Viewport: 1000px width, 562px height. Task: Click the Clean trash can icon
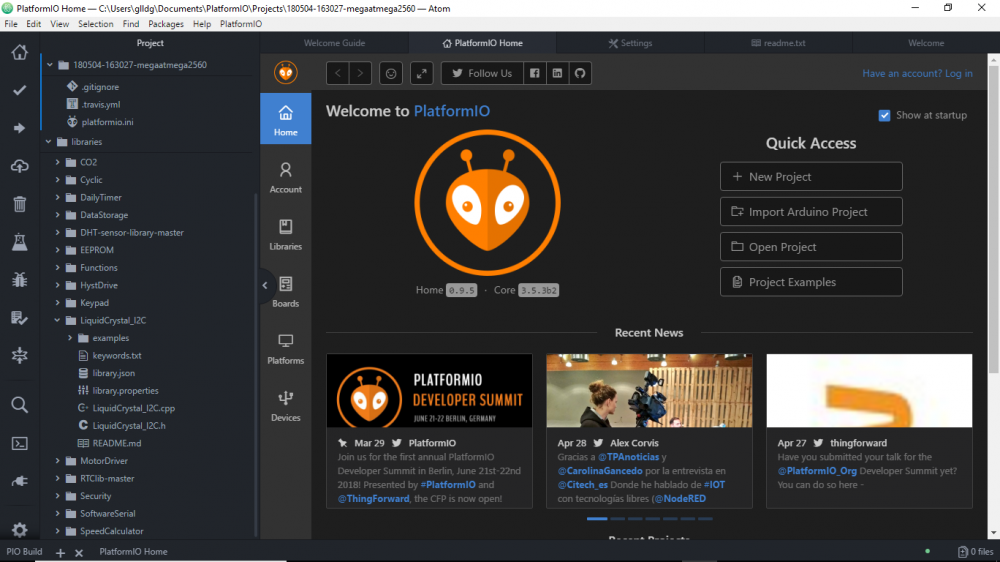pyautogui.click(x=20, y=203)
